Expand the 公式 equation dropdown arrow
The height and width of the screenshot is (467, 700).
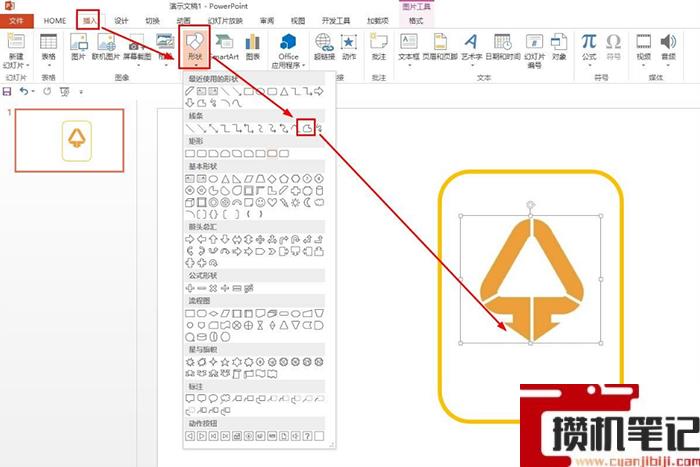coord(589,65)
